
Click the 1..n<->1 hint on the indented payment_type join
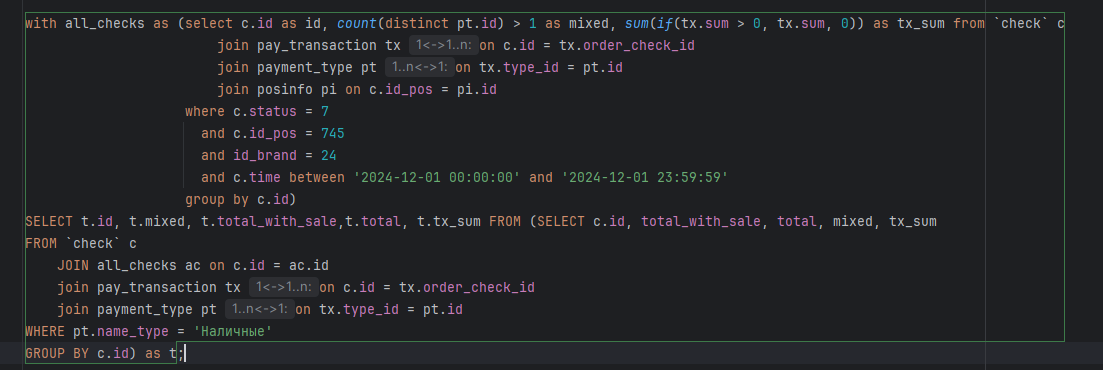[419, 68]
